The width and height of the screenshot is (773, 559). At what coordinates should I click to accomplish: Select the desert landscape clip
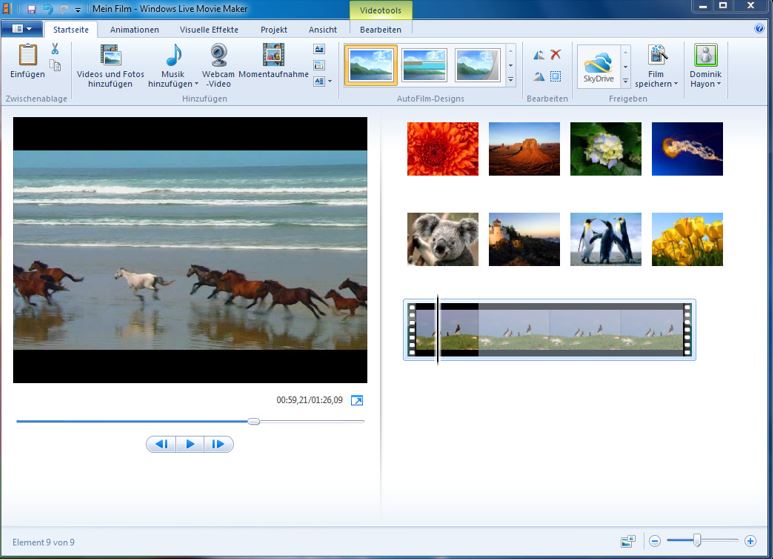[524, 149]
